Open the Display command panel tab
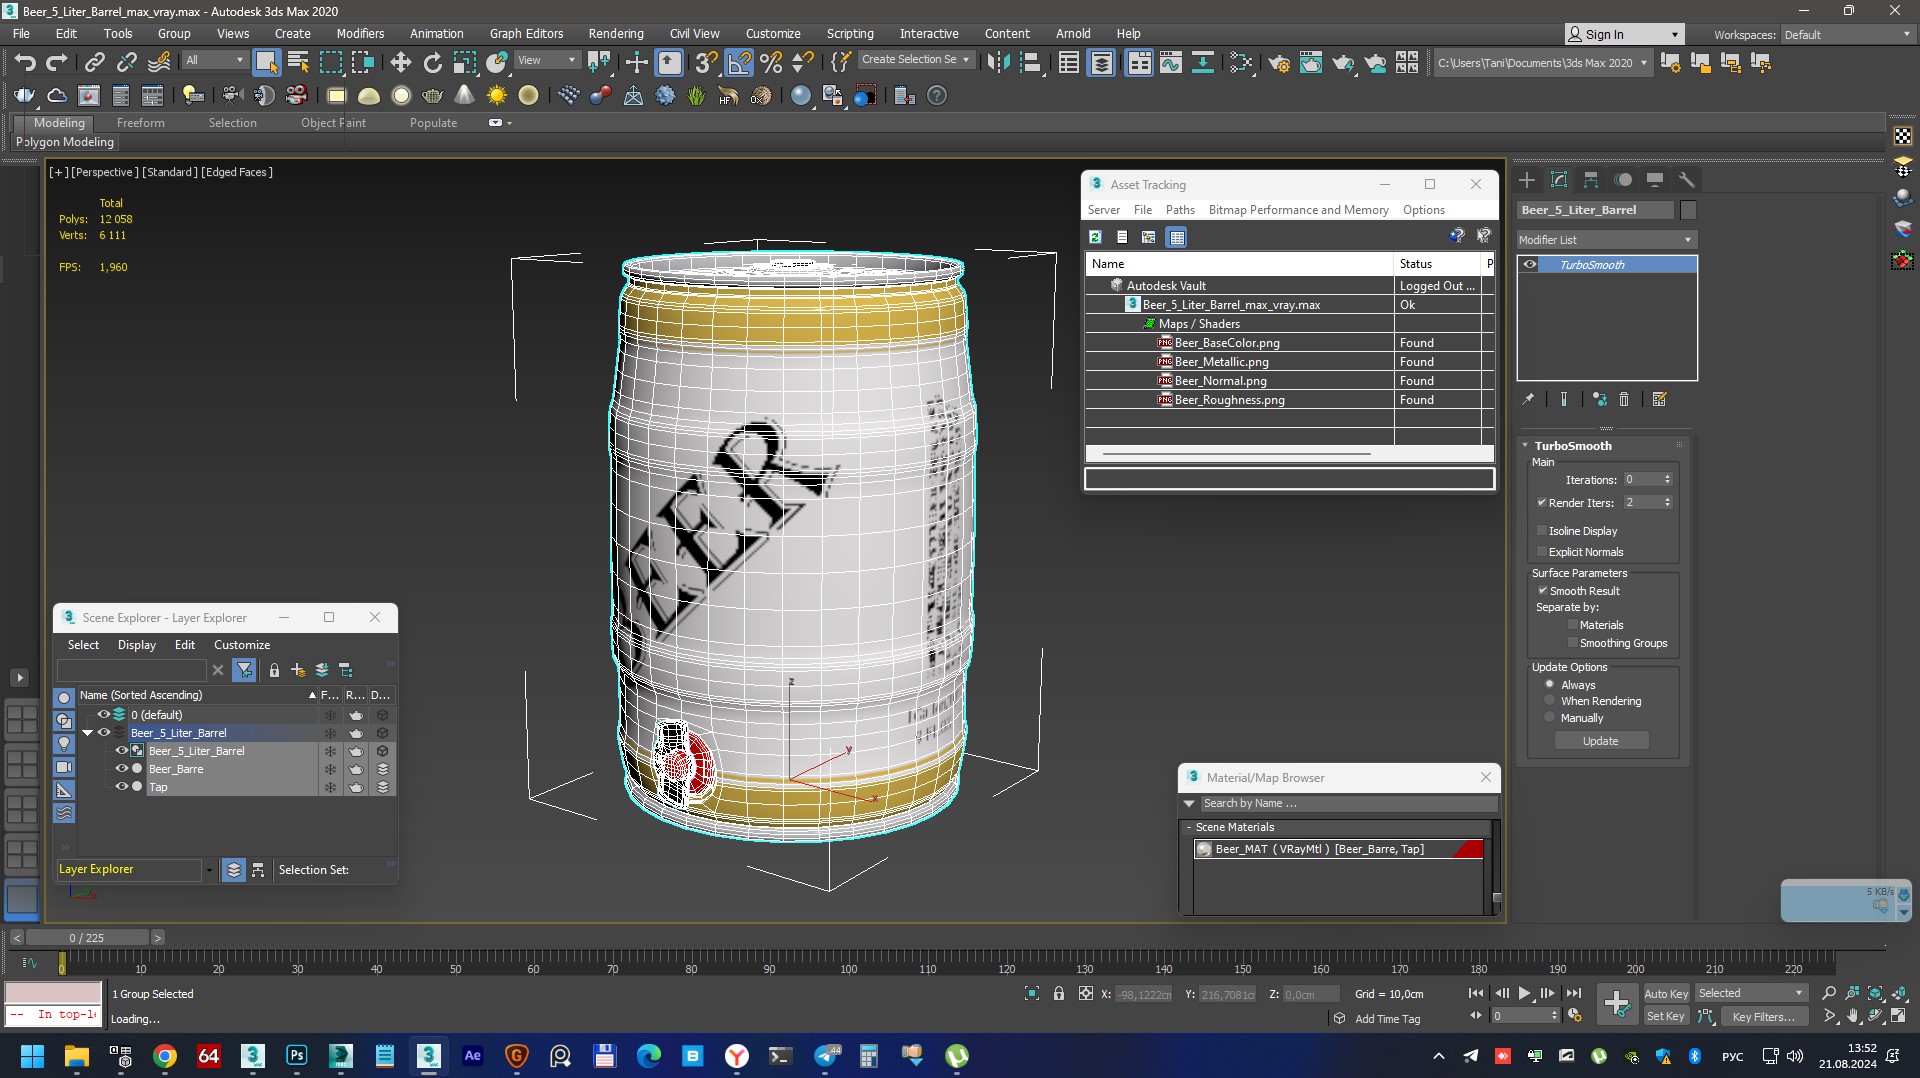Image resolution: width=1920 pixels, height=1078 pixels. pos(1655,180)
